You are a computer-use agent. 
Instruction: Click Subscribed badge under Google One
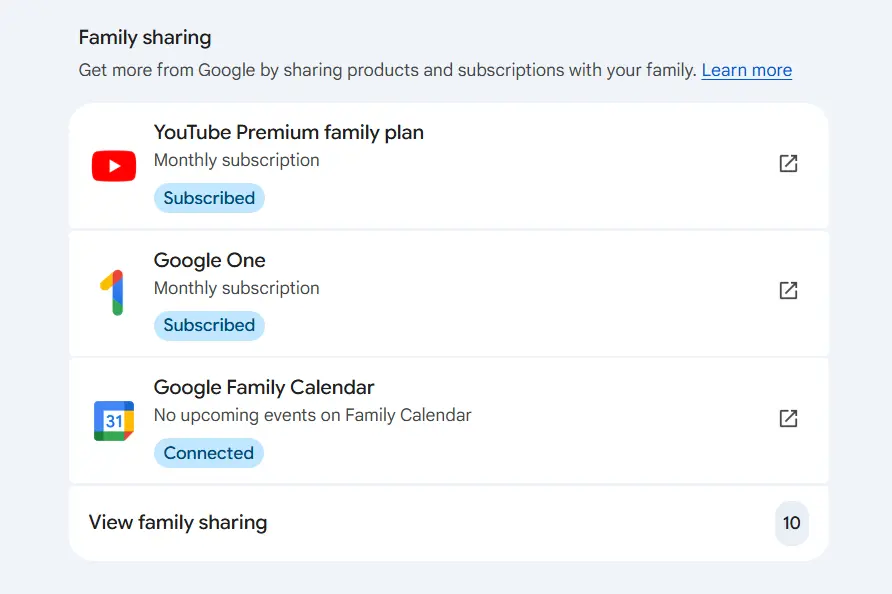click(209, 325)
